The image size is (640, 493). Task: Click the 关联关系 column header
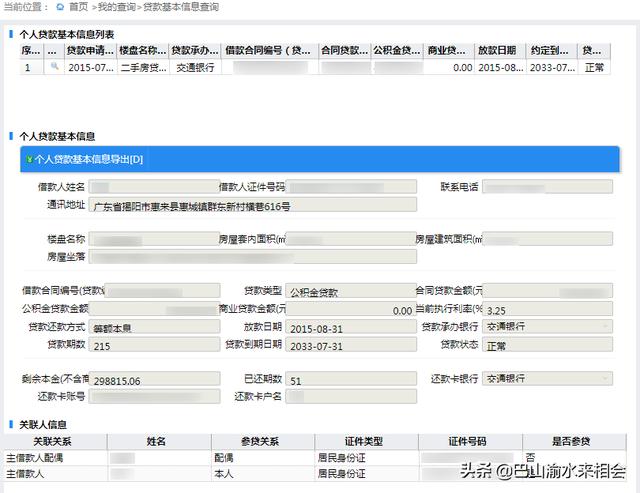(x=53, y=442)
